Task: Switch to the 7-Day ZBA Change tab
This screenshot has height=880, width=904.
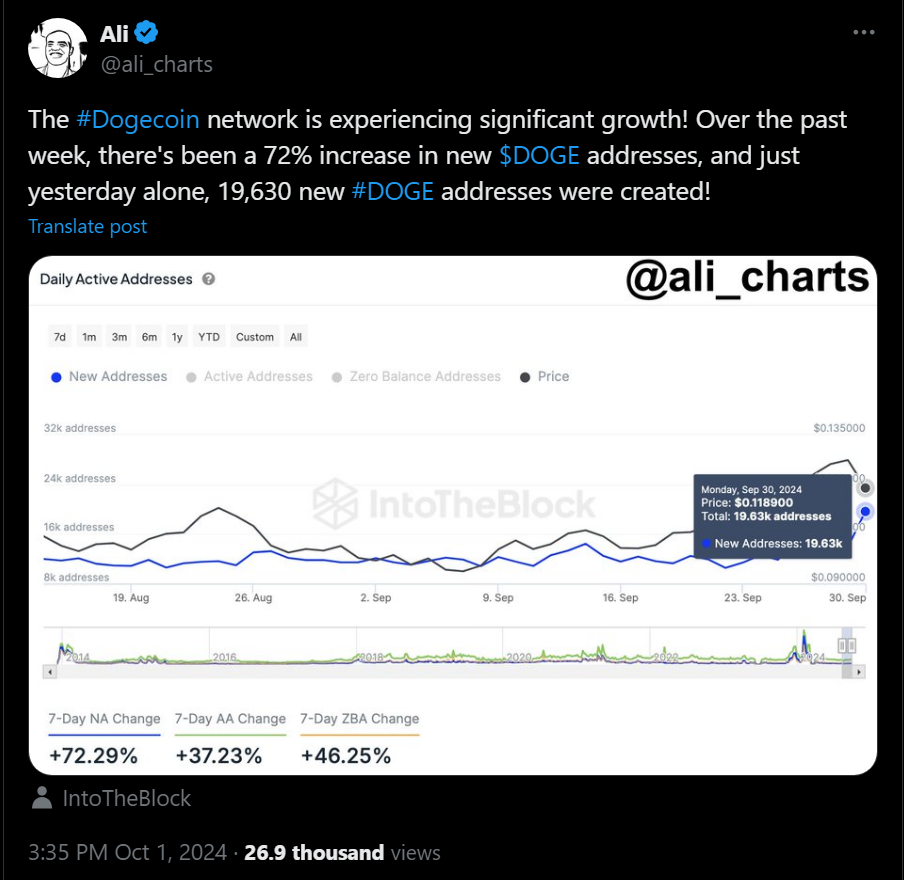Action: 360,719
